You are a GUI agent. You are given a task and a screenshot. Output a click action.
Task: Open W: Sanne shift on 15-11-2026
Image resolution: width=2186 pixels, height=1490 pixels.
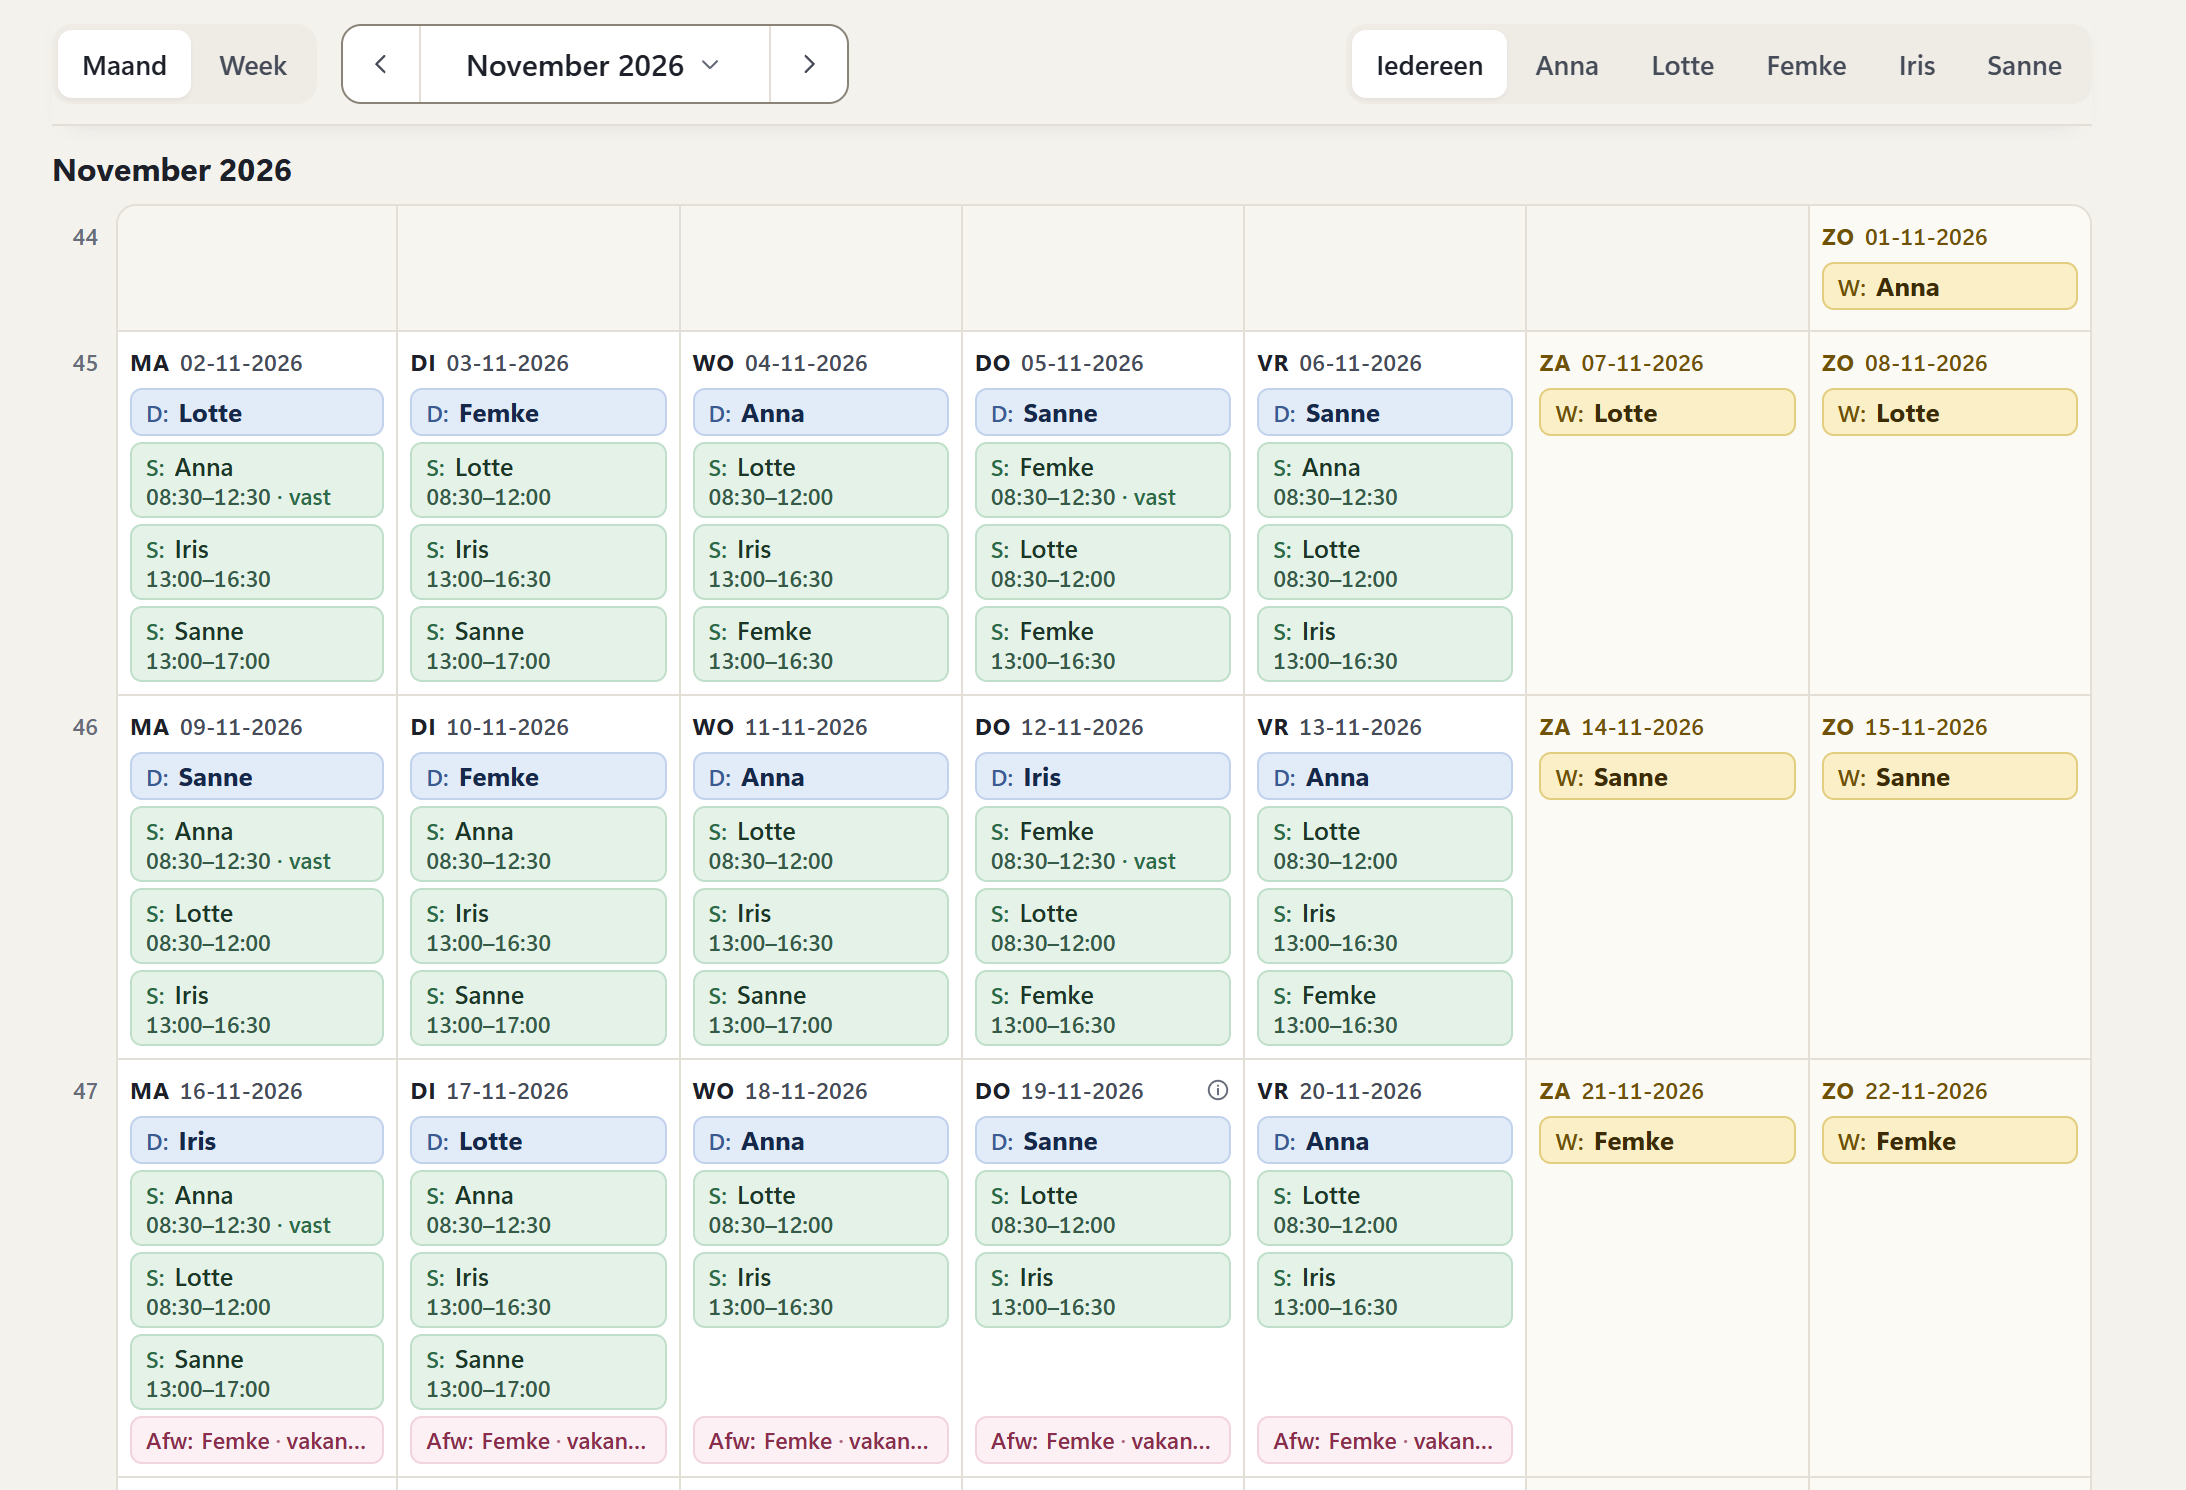1949,777
